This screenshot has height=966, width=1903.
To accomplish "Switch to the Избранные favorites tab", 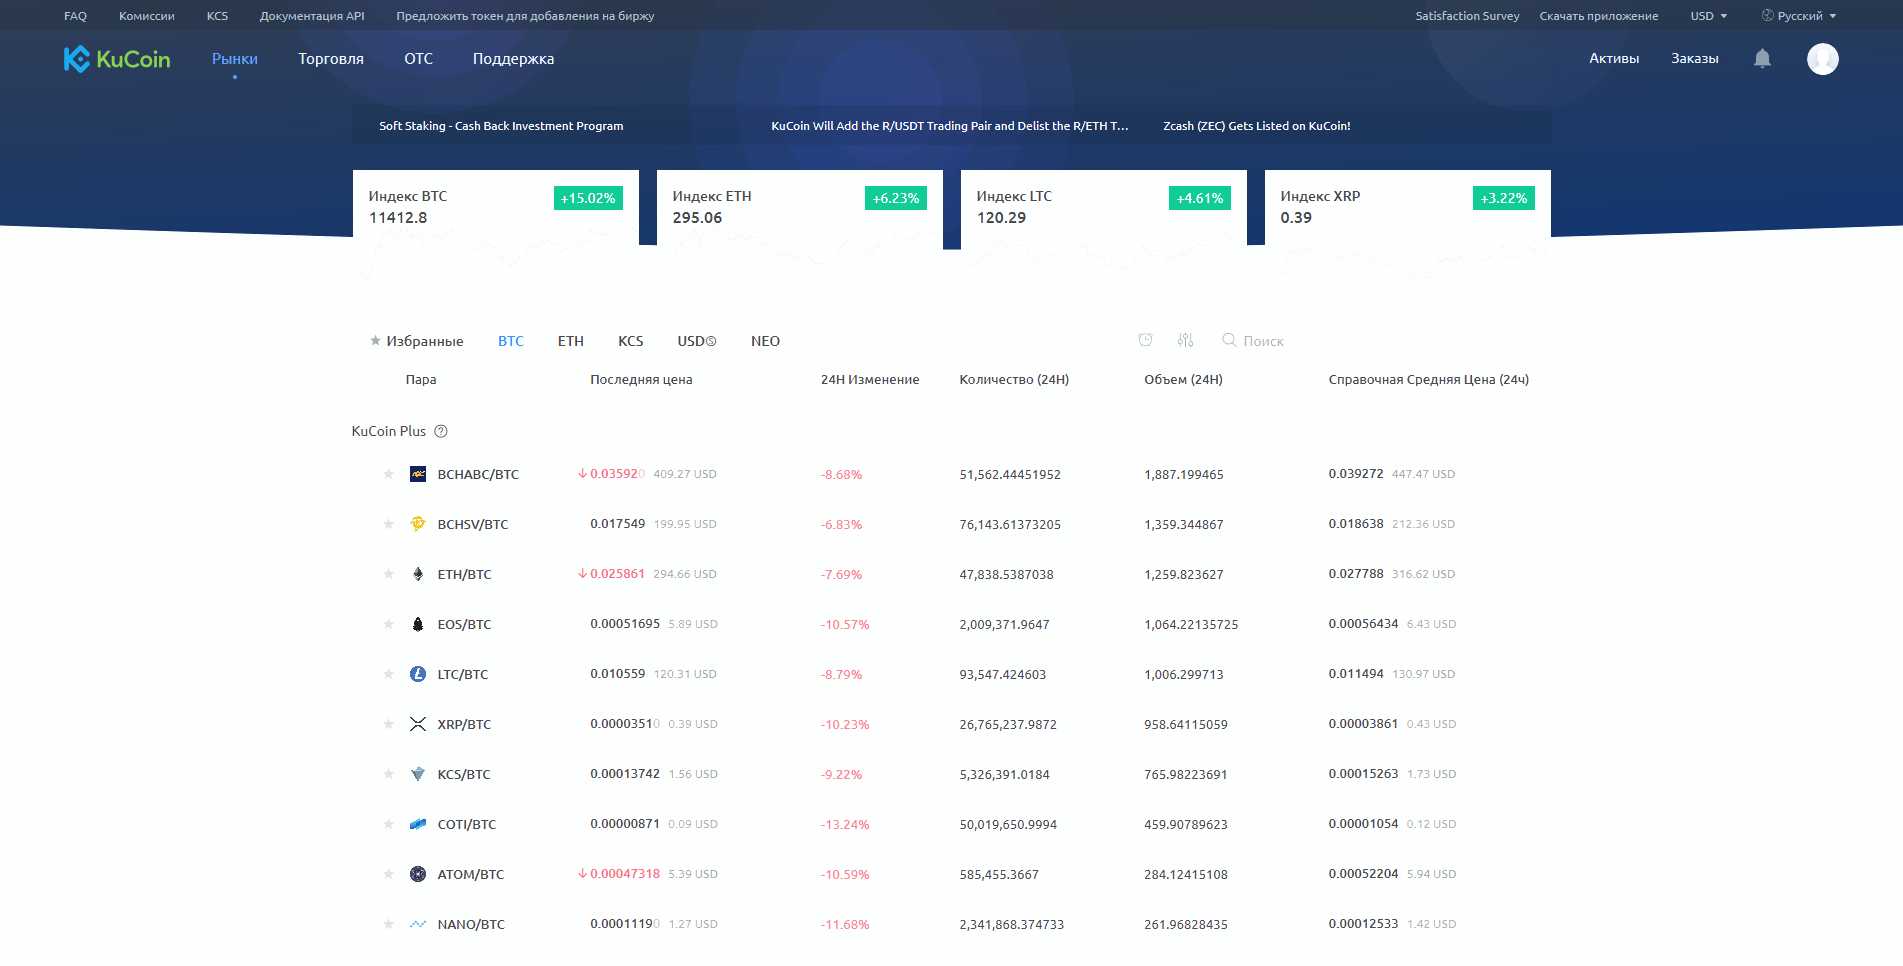I will click(x=416, y=341).
